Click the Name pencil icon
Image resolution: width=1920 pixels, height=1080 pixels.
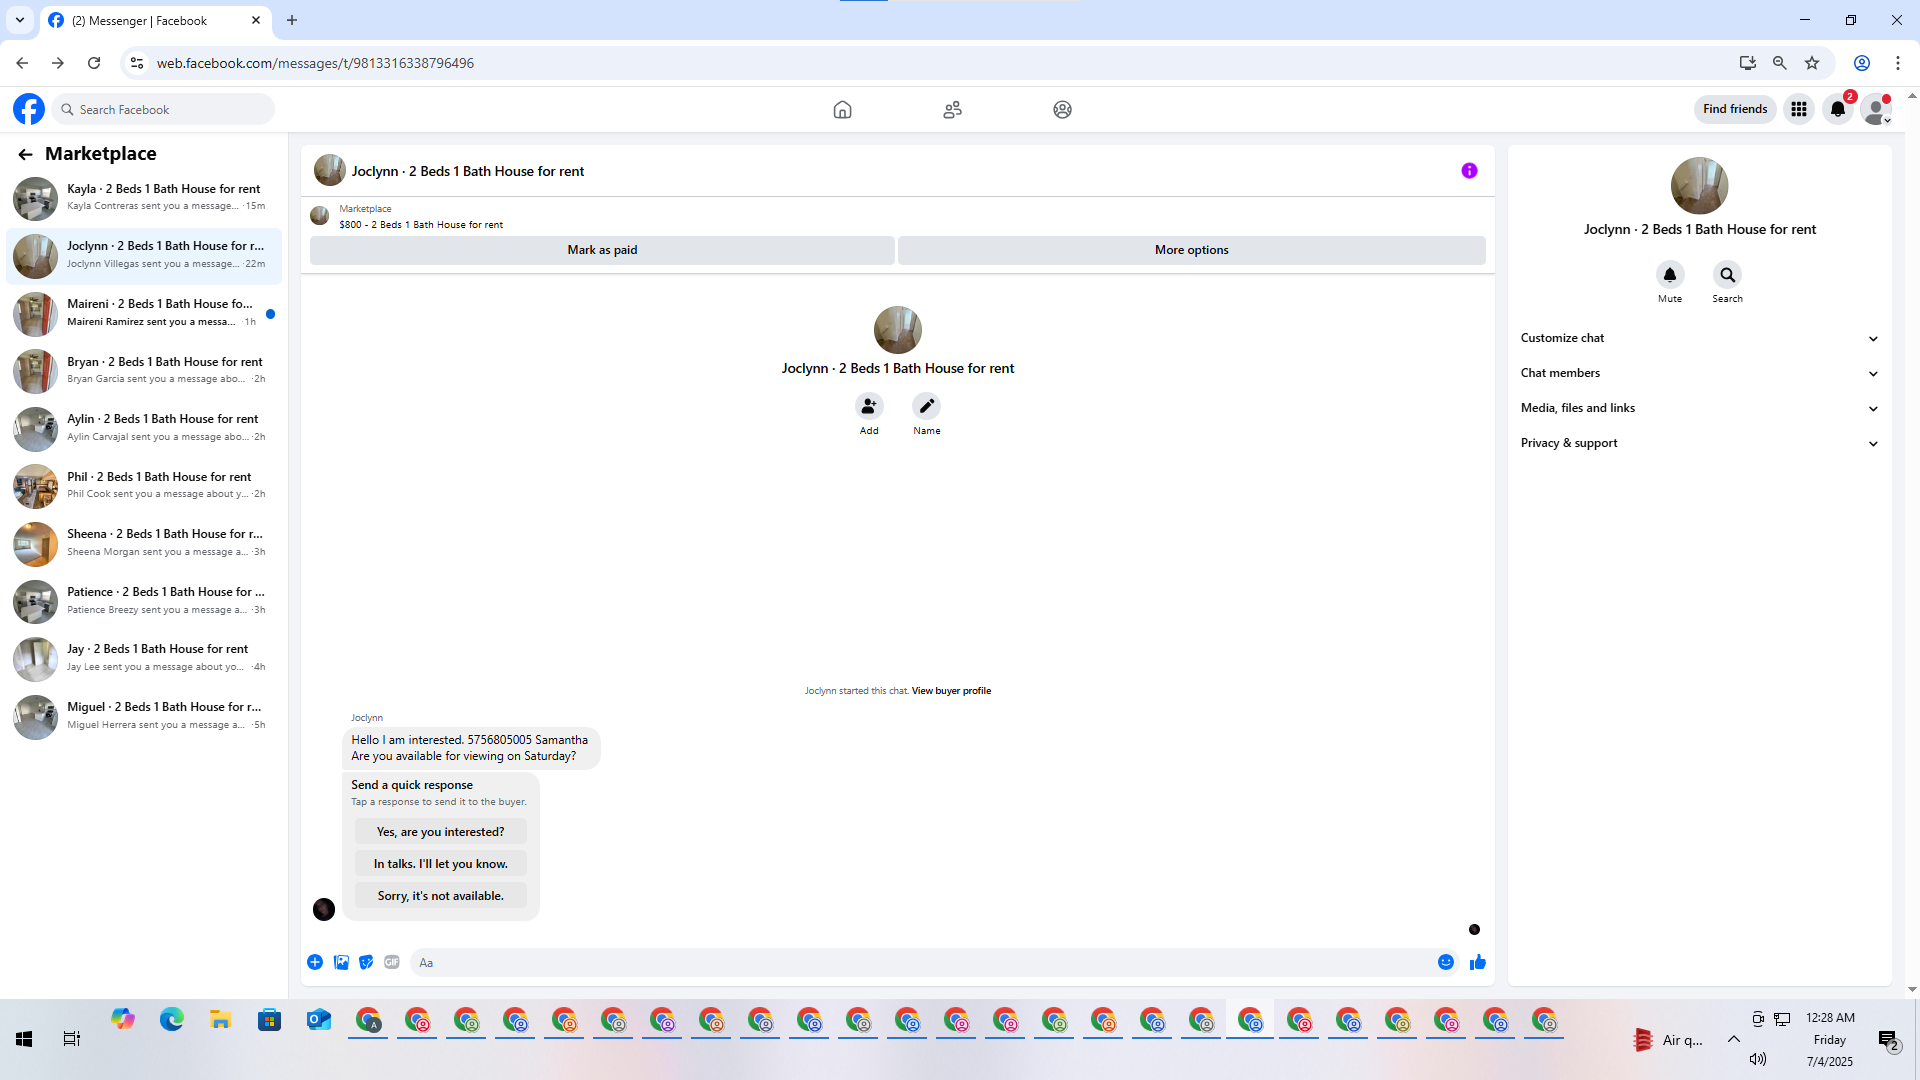pyautogui.click(x=926, y=406)
